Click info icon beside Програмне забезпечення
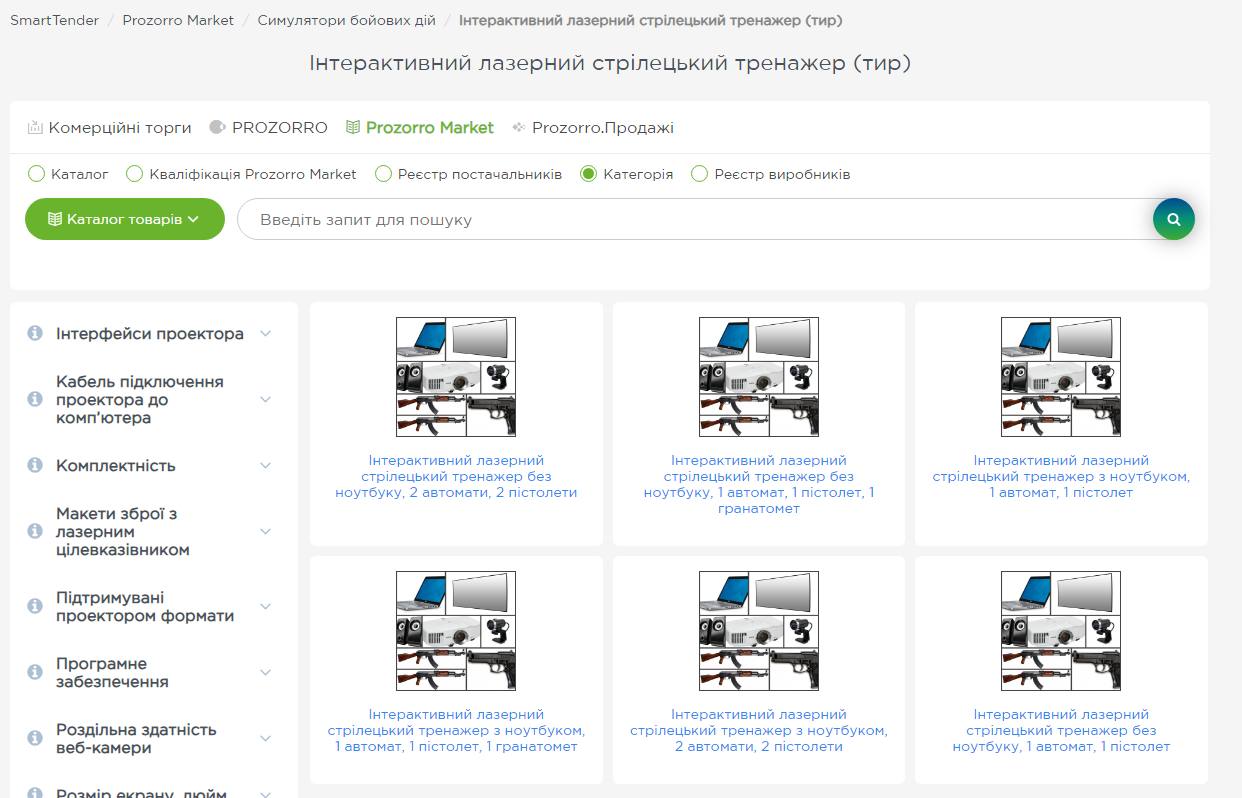Image resolution: width=1242 pixels, height=798 pixels. pyautogui.click(x=35, y=672)
